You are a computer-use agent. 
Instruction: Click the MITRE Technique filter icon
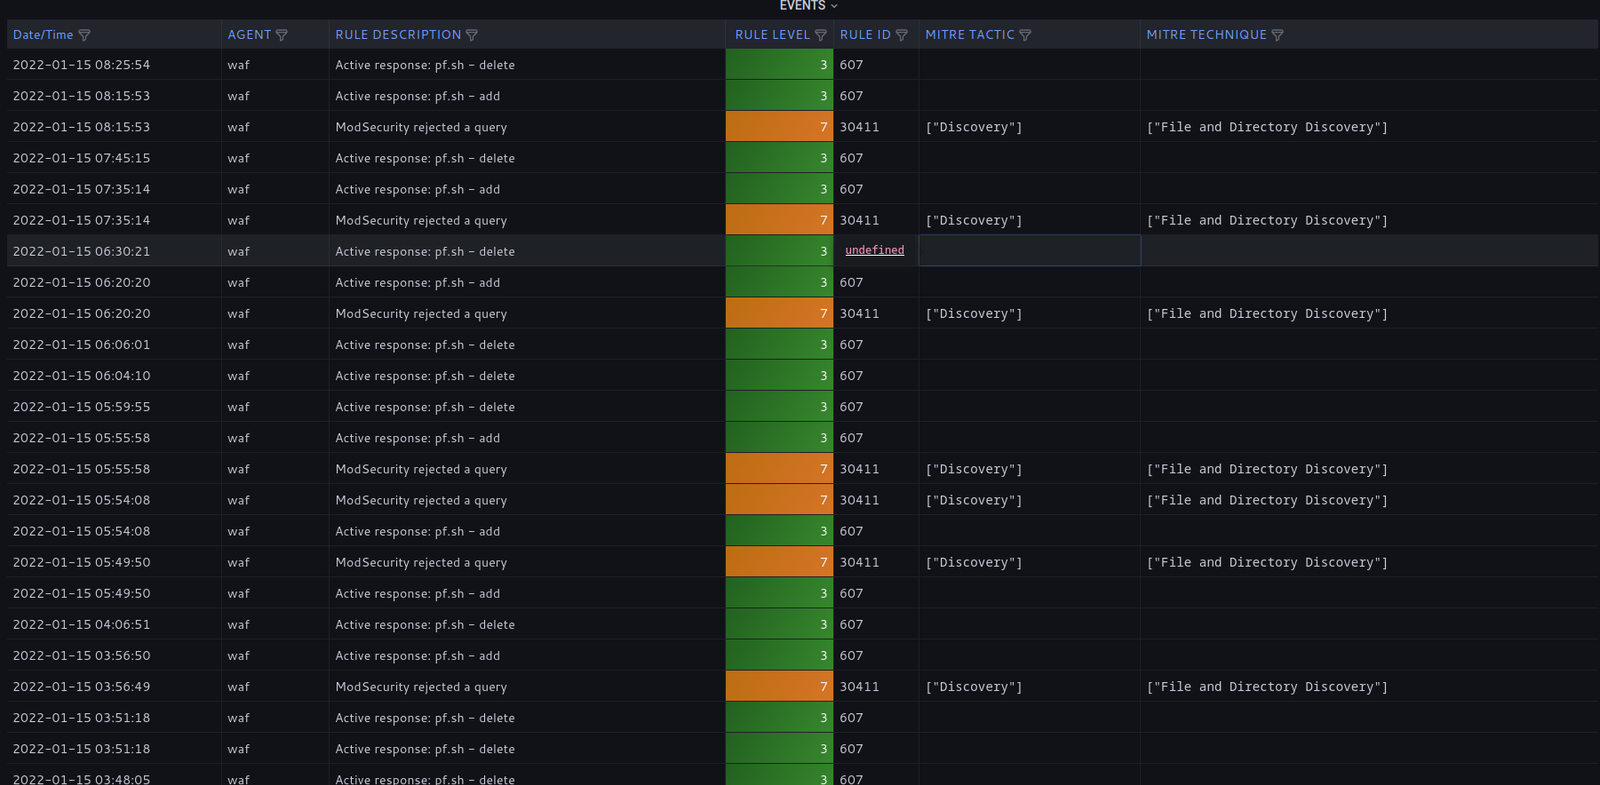[1277, 35]
